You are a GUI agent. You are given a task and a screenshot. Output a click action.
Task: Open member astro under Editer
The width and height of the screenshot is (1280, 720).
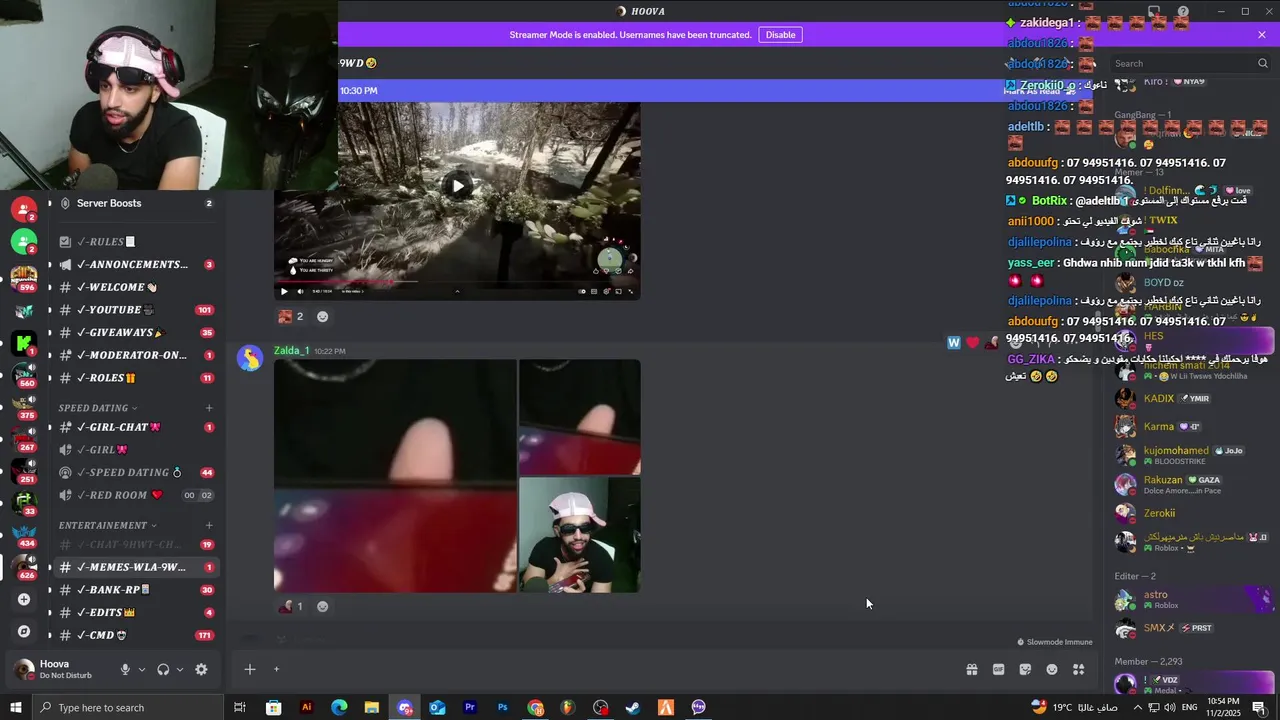pos(1190,600)
